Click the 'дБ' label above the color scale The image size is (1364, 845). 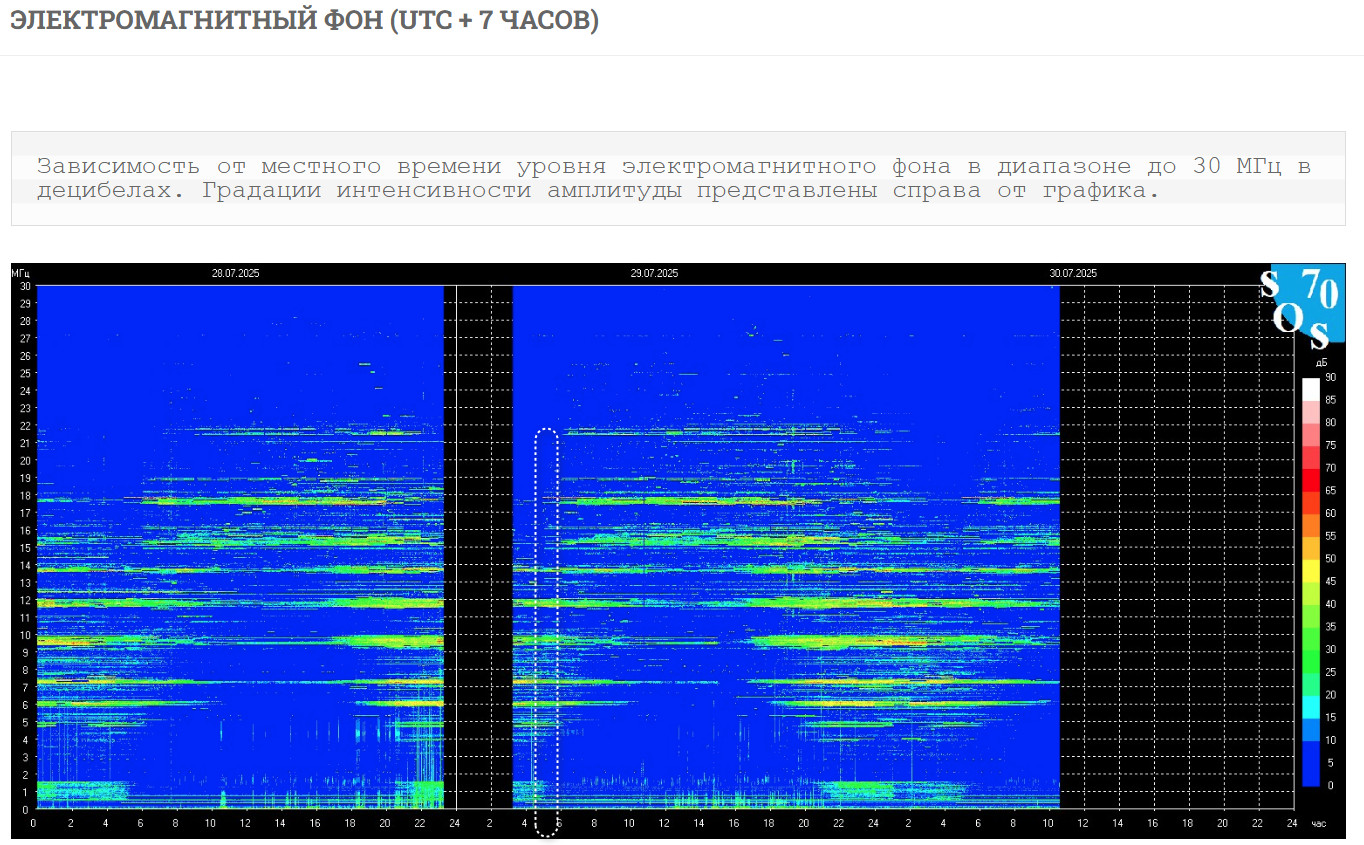tap(1320, 362)
